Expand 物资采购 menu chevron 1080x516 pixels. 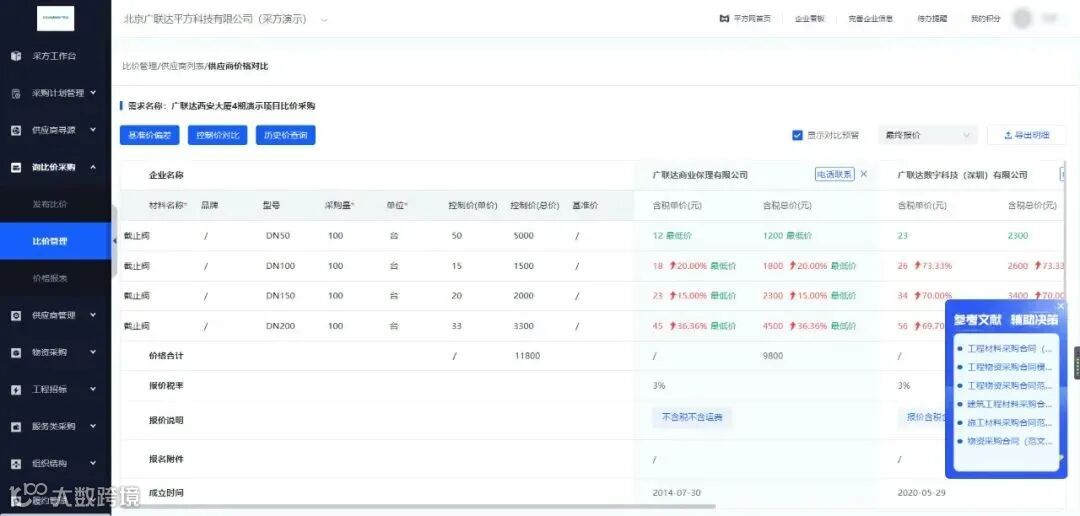[x=94, y=353]
